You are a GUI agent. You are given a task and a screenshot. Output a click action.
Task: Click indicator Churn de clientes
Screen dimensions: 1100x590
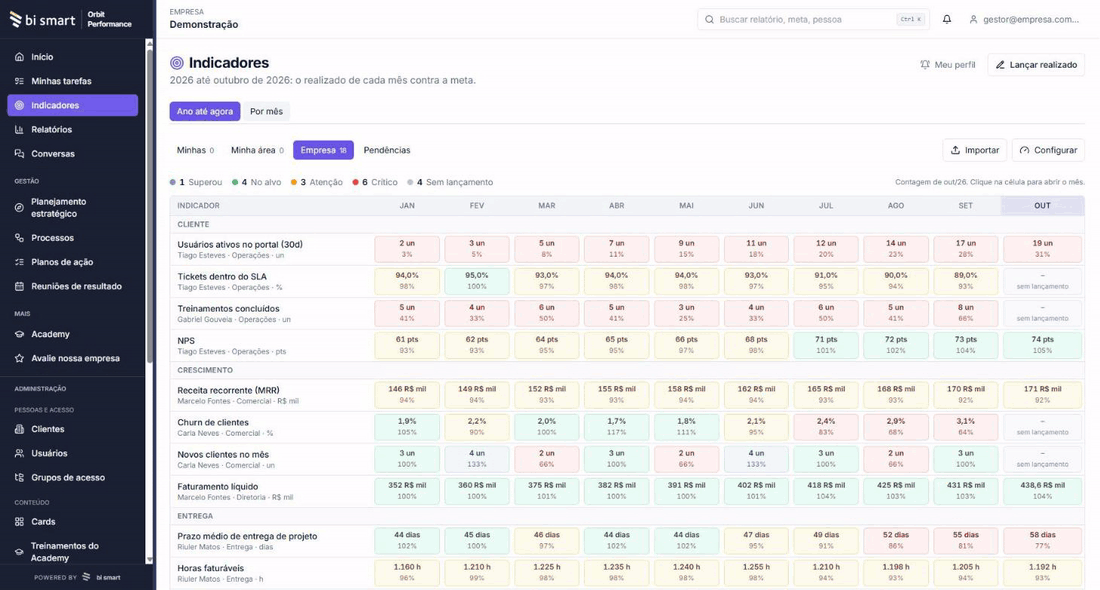coord(213,422)
